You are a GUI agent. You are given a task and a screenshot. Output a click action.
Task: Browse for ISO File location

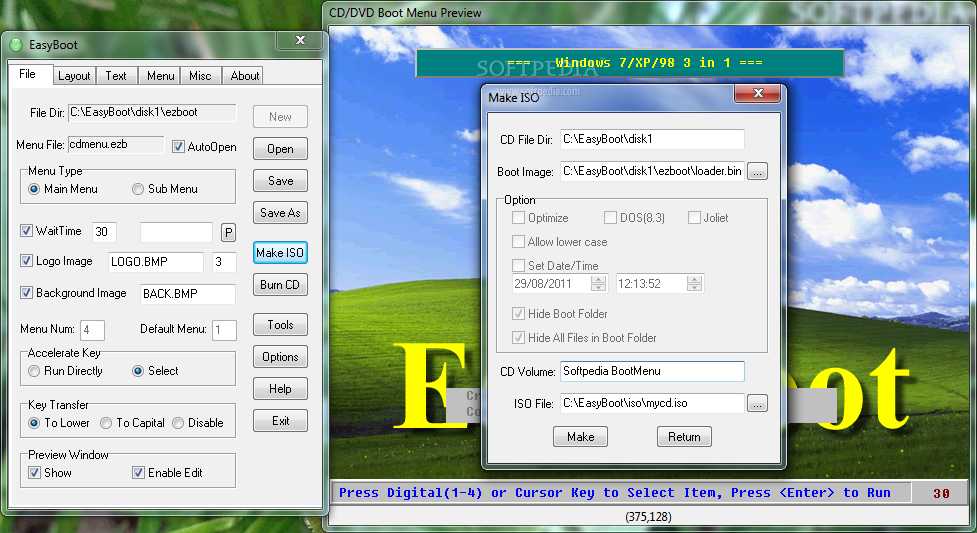point(757,403)
